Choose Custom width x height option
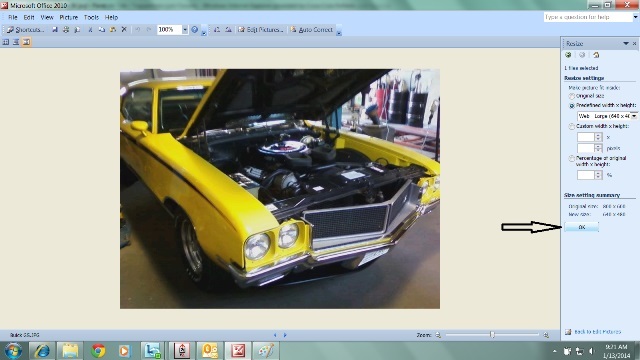The image size is (640, 360). click(x=572, y=127)
